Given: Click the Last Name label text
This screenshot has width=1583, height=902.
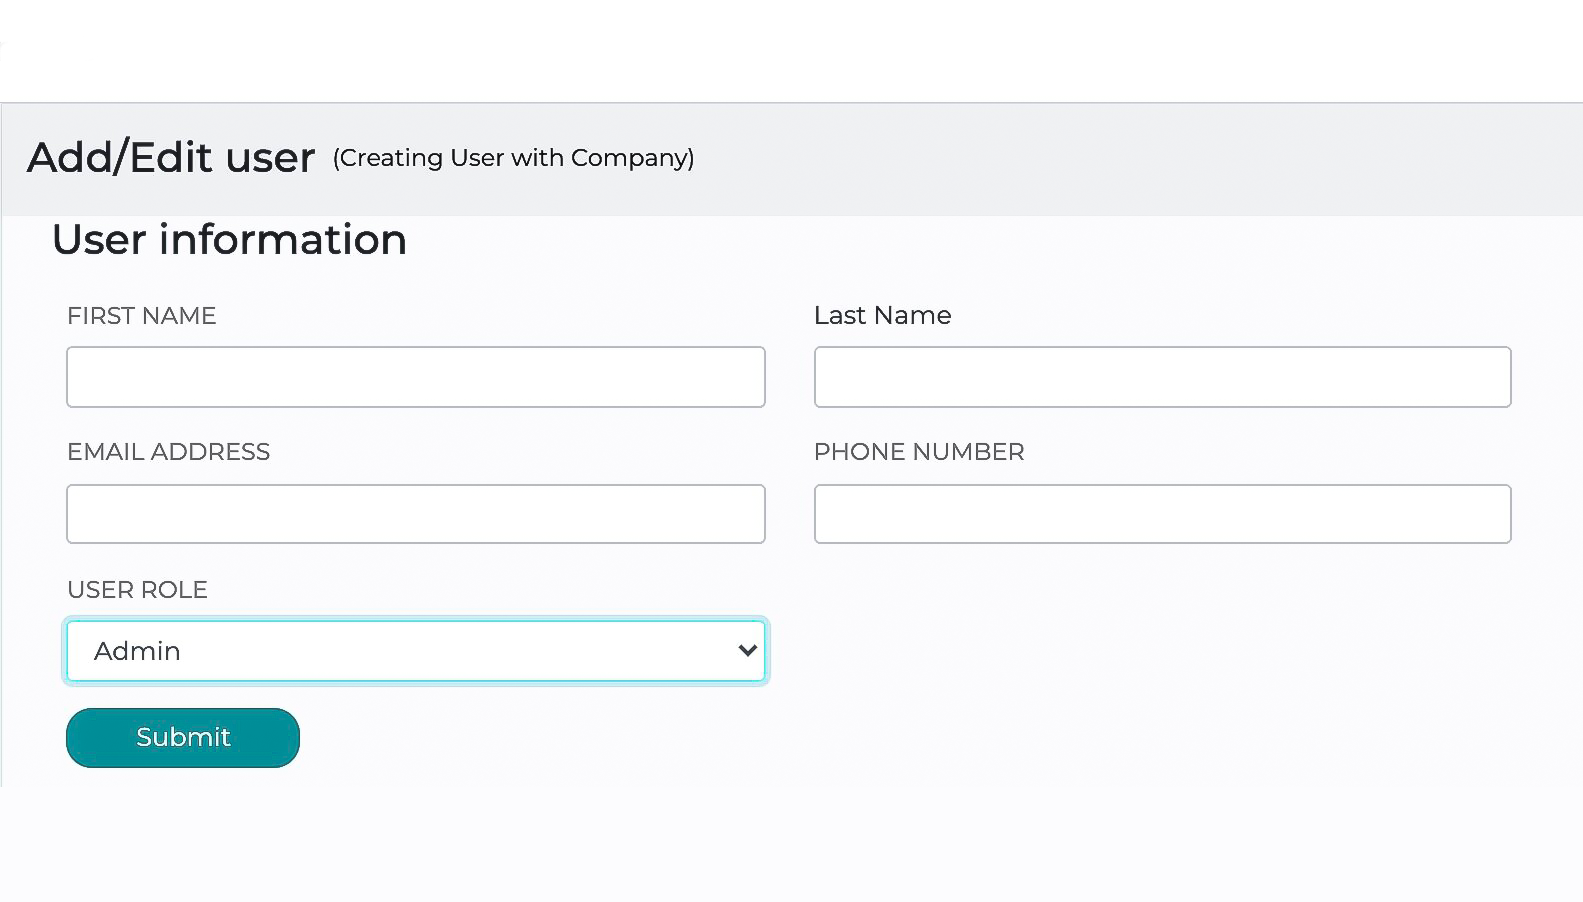Looking at the screenshot, I should coord(882,316).
